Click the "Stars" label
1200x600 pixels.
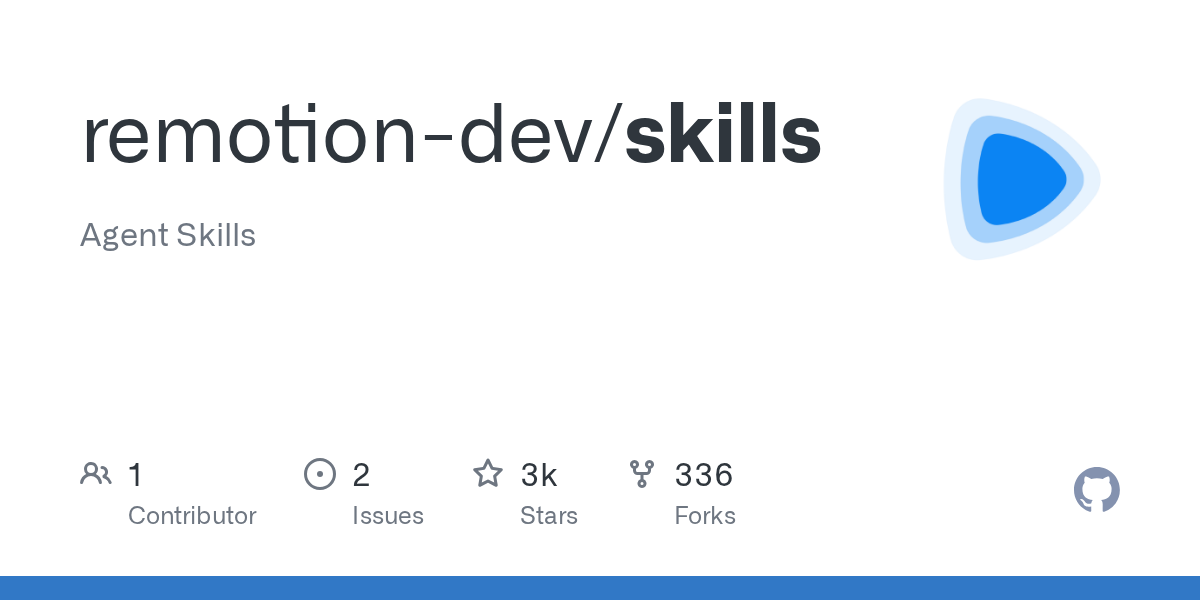549,516
